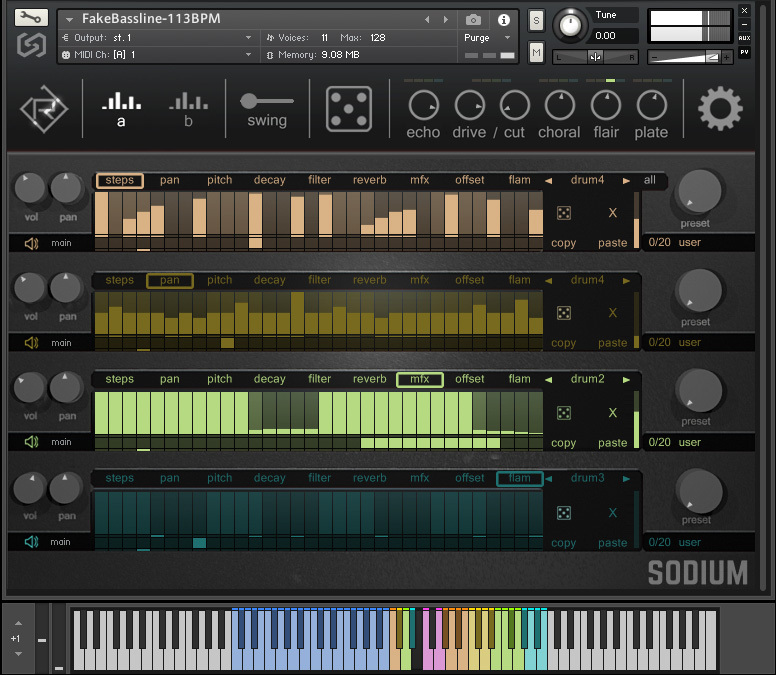This screenshot has width=776, height=675.
Task: Select the pitch tab in the first row
Action: click(x=219, y=181)
